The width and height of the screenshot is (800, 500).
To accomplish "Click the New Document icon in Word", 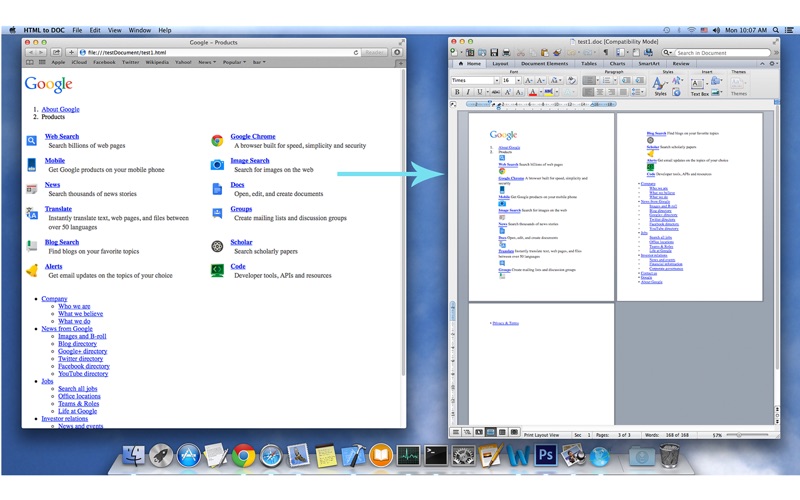I will point(454,53).
